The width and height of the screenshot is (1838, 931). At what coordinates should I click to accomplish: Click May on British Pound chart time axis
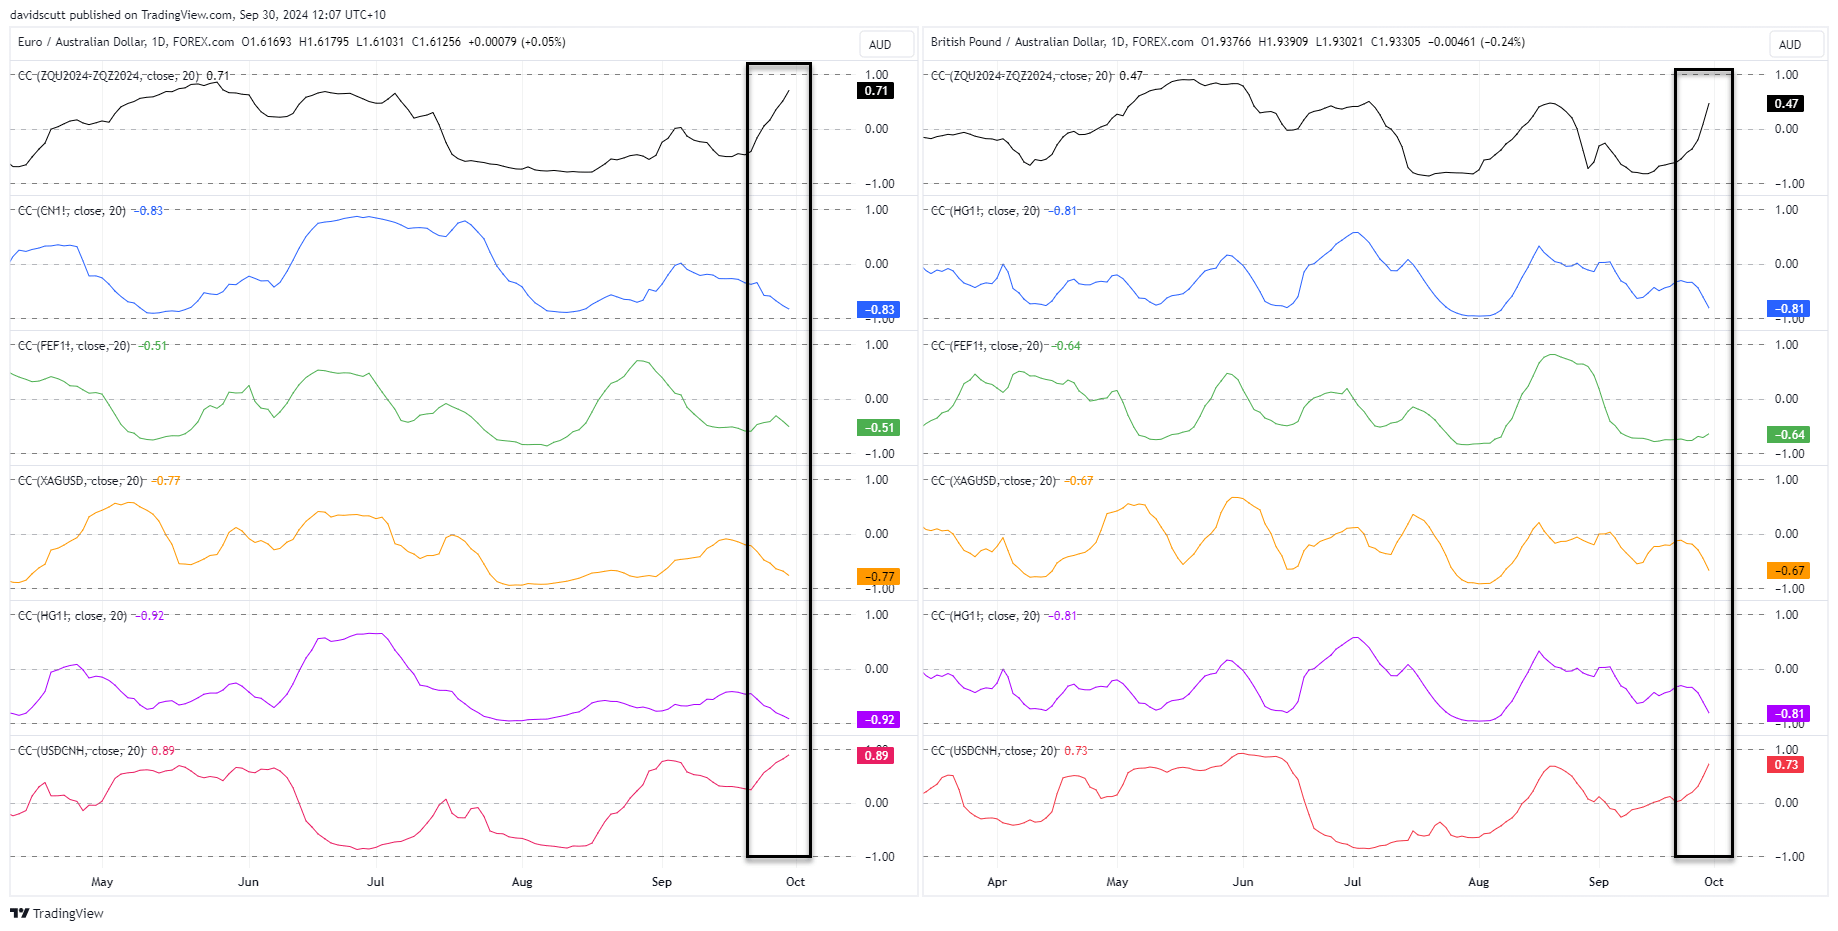[x=1117, y=882]
